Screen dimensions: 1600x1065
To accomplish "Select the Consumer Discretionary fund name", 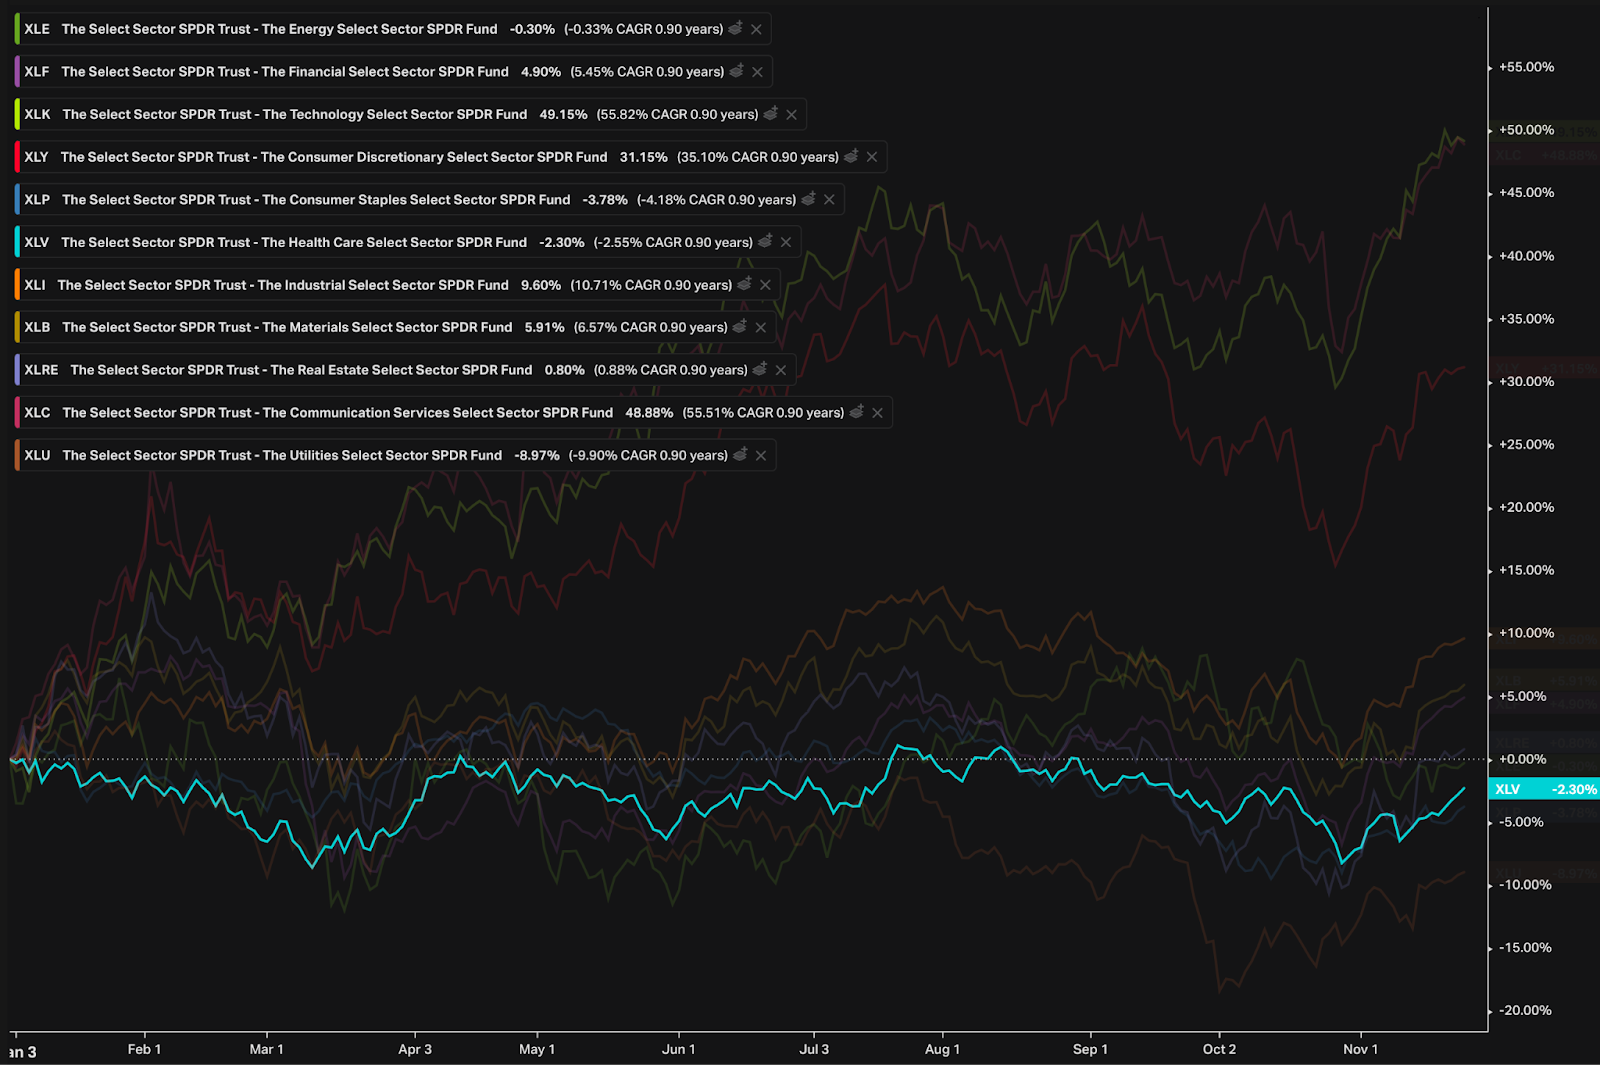I will click(x=334, y=157).
